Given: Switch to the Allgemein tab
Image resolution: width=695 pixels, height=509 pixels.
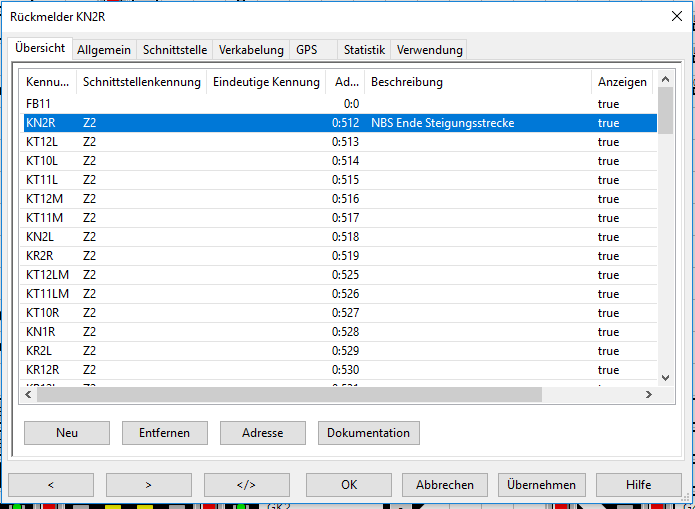Looking at the screenshot, I should point(105,49).
